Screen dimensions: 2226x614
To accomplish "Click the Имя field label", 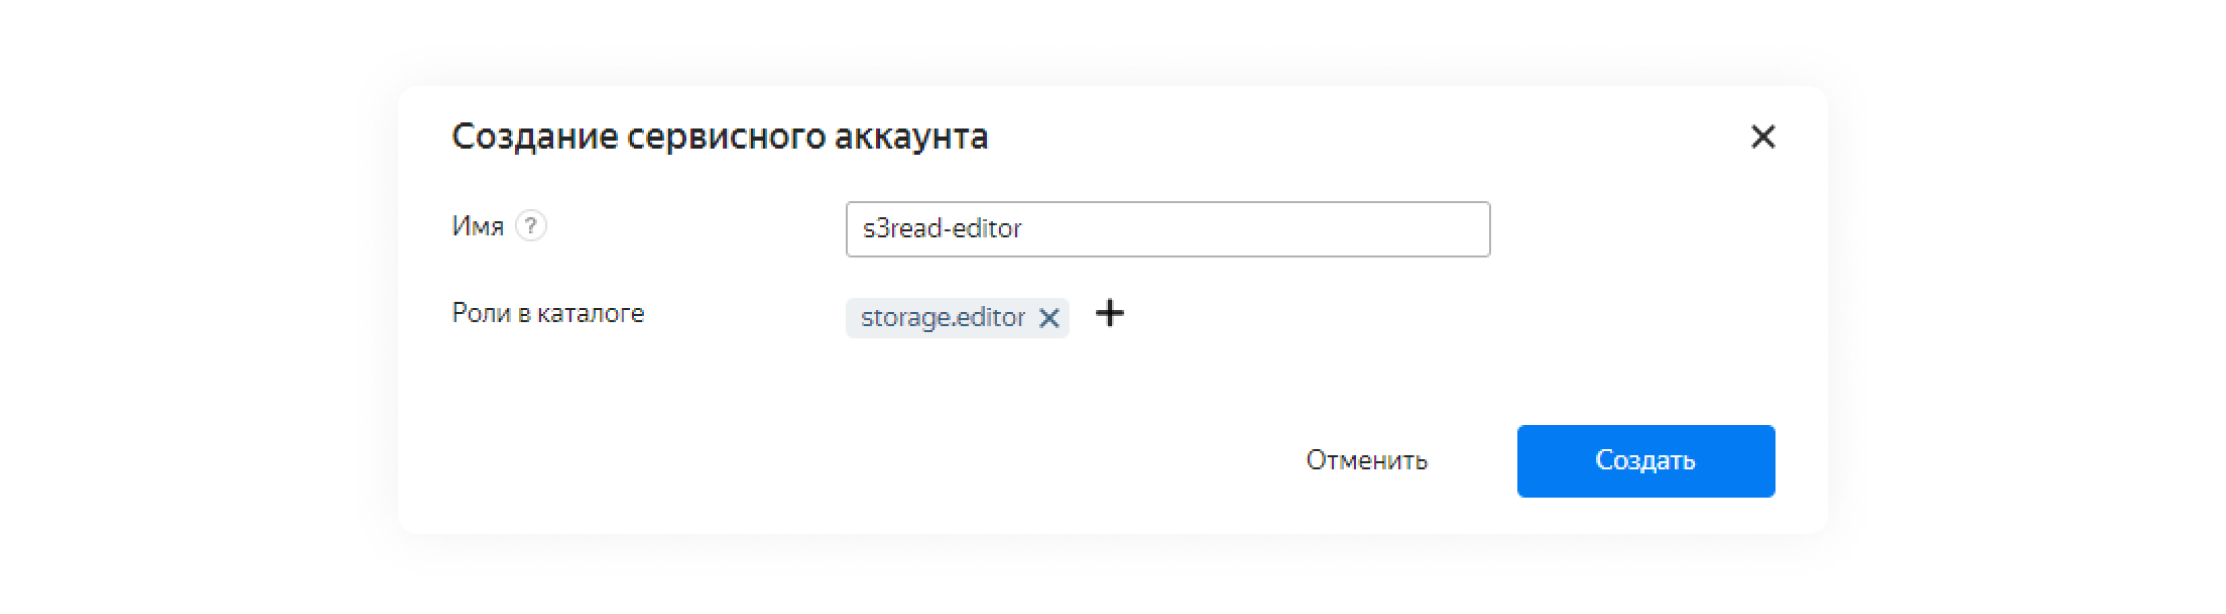I will pos(477,227).
